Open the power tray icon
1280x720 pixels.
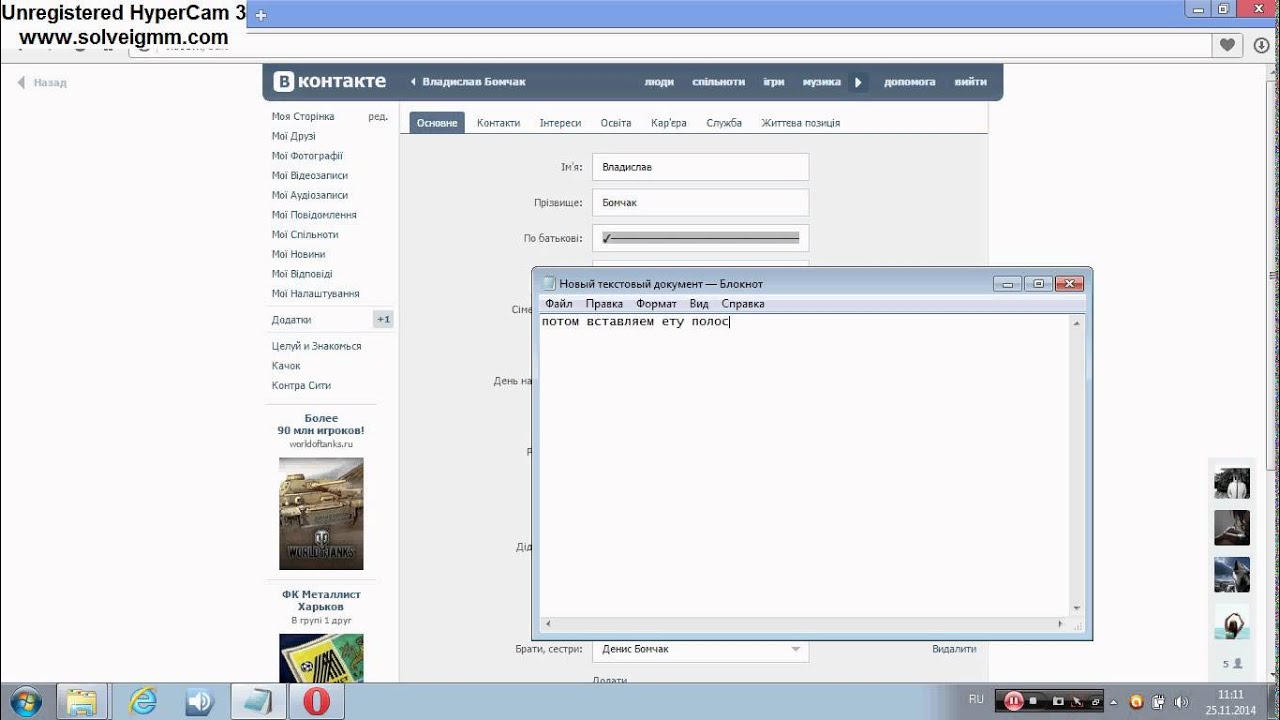click(1159, 701)
